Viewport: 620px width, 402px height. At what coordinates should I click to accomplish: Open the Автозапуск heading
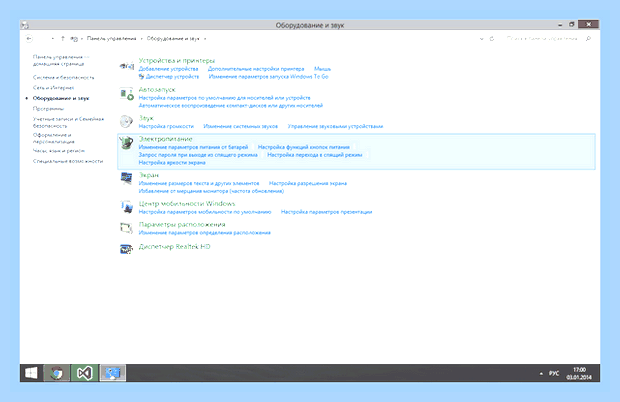pos(157,89)
